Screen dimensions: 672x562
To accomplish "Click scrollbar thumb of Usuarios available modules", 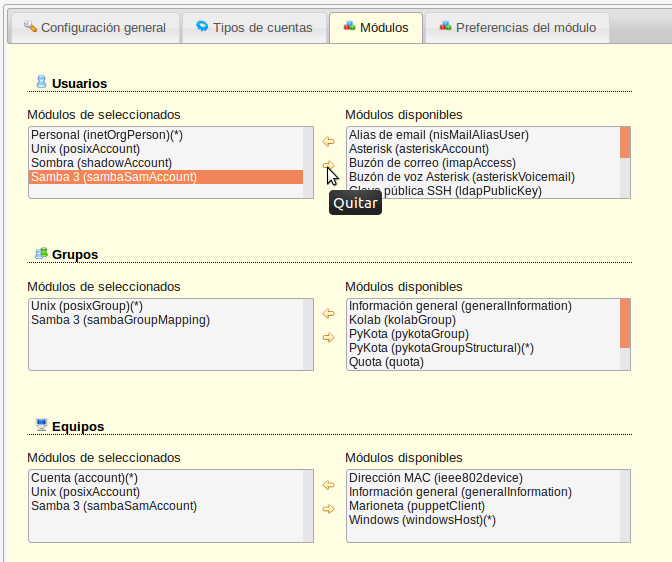I will [625, 142].
